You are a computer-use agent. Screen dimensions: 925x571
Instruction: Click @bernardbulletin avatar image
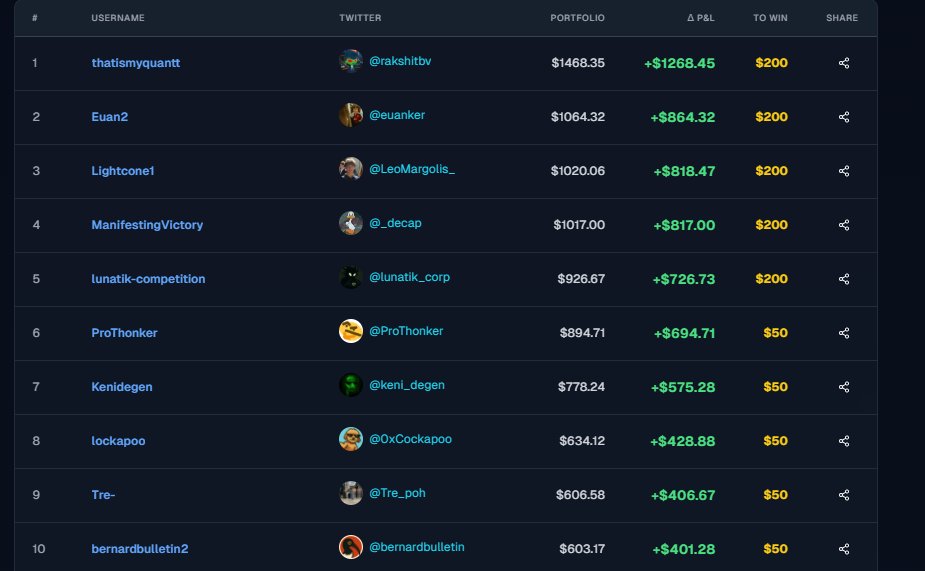(x=350, y=547)
